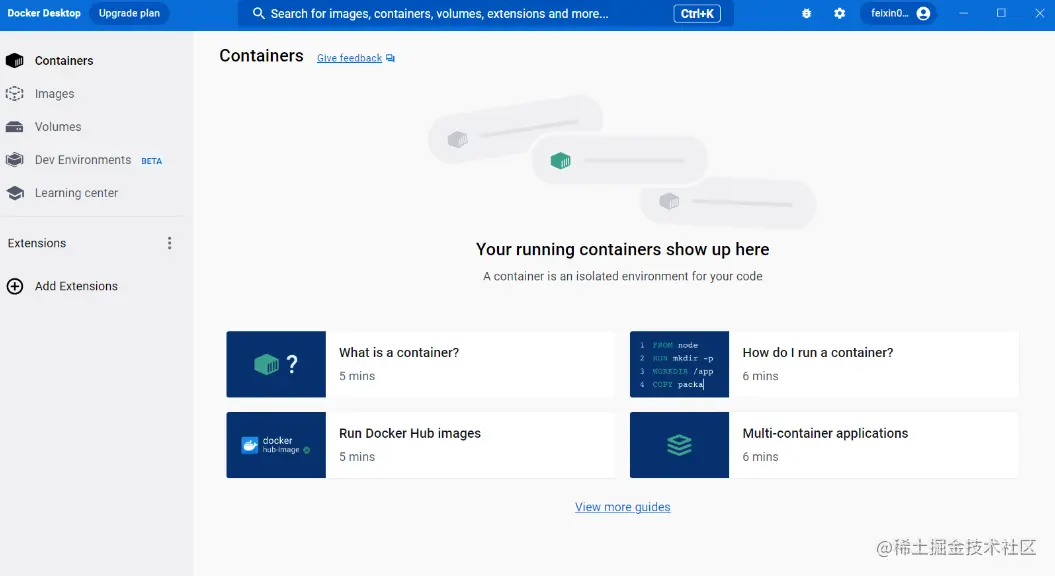
Task: Click the Upgrade plan button
Action: [129, 13]
